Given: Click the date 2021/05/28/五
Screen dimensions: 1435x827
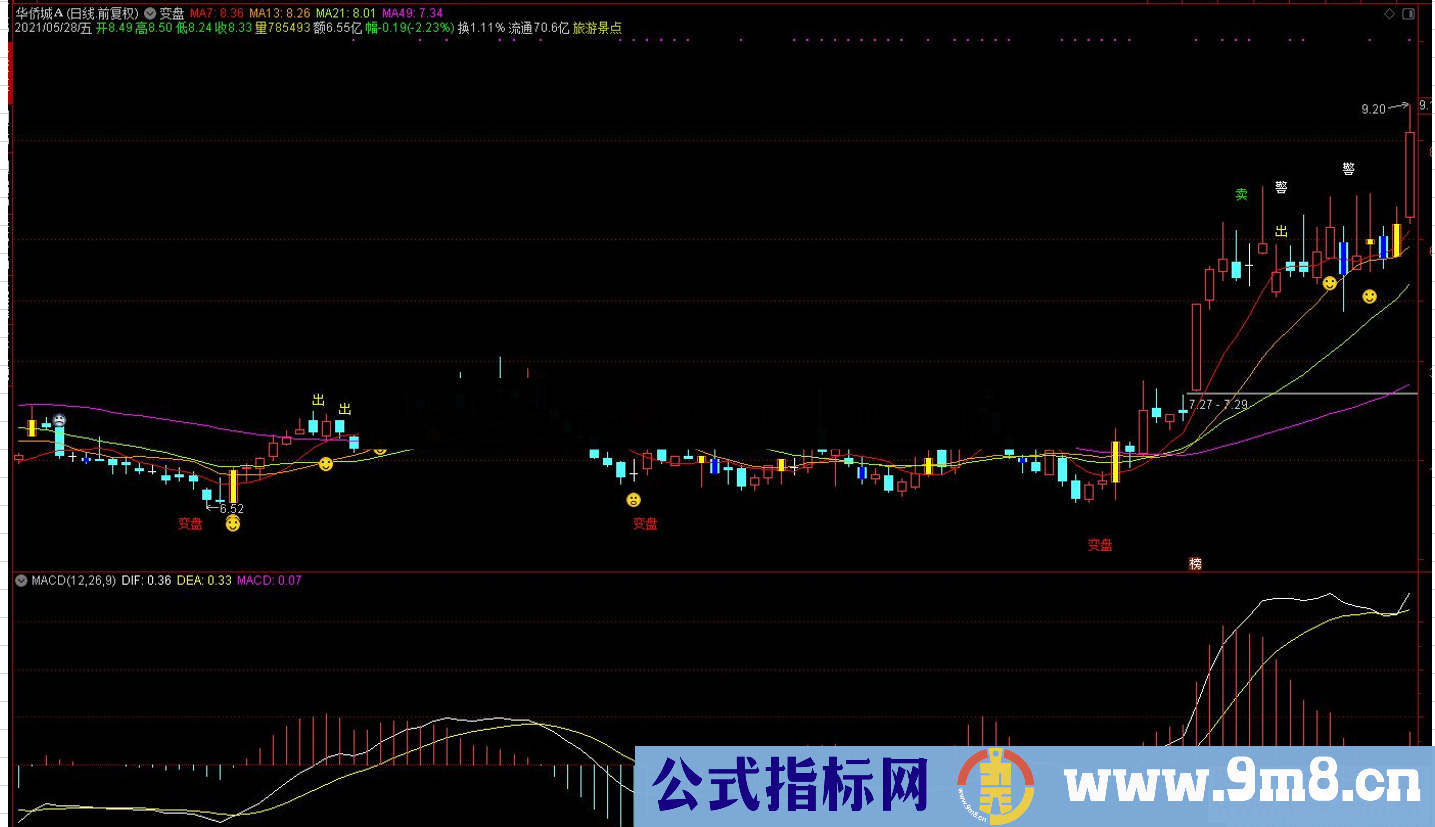Looking at the screenshot, I should (53, 28).
